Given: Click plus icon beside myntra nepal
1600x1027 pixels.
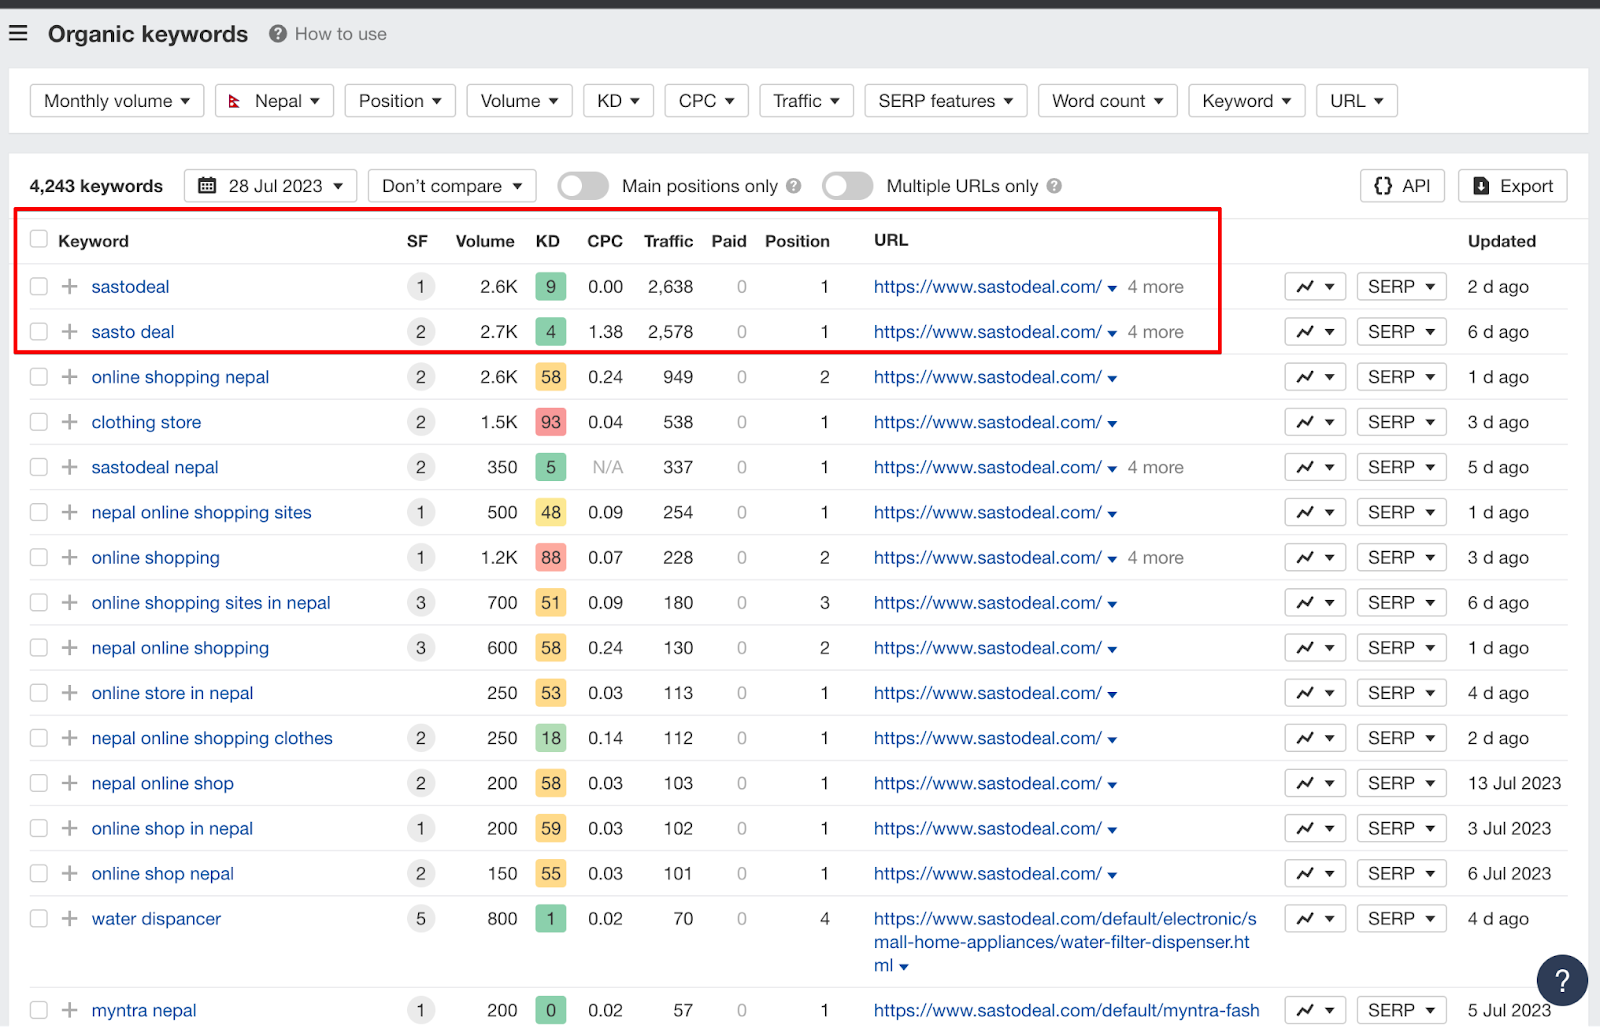Looking at the screenshot, I should coord(69,1010).
